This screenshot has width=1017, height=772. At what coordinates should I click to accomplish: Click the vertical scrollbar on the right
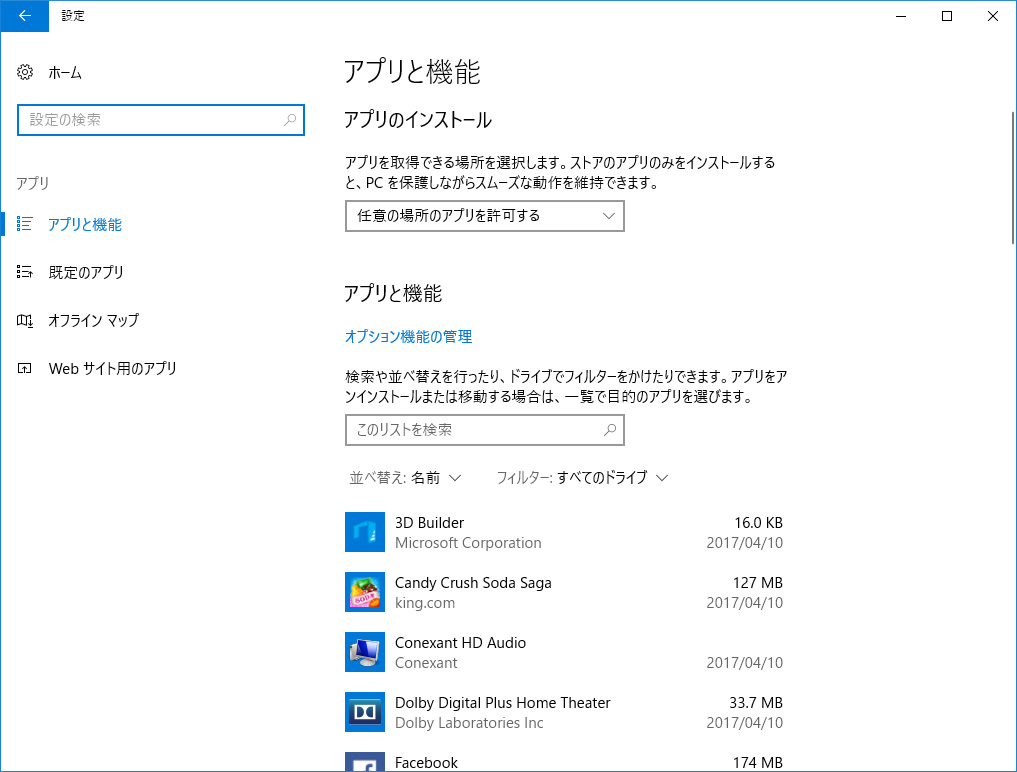[x=1012, y=180]
